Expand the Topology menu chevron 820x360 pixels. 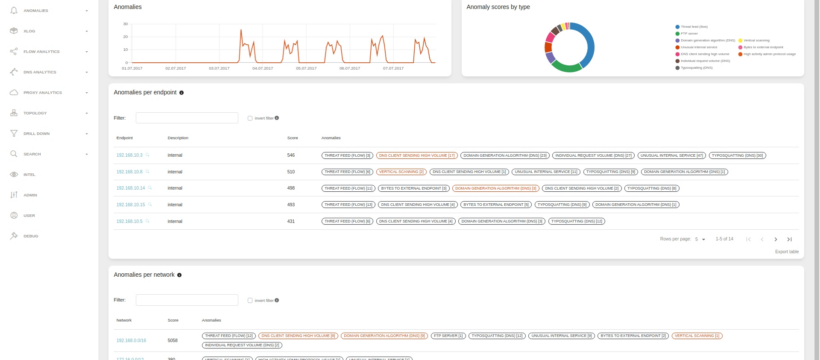tap(87, 113)
